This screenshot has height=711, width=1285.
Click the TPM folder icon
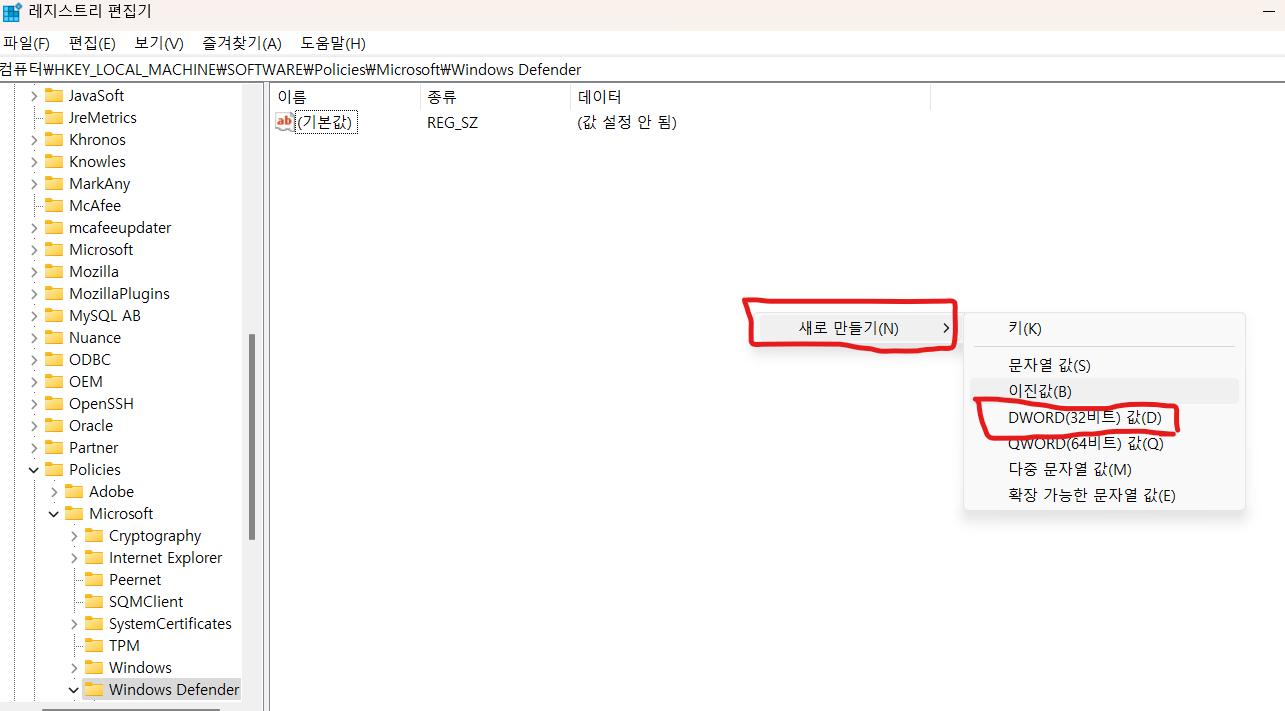pyautogui.click(x=94, y=646)
